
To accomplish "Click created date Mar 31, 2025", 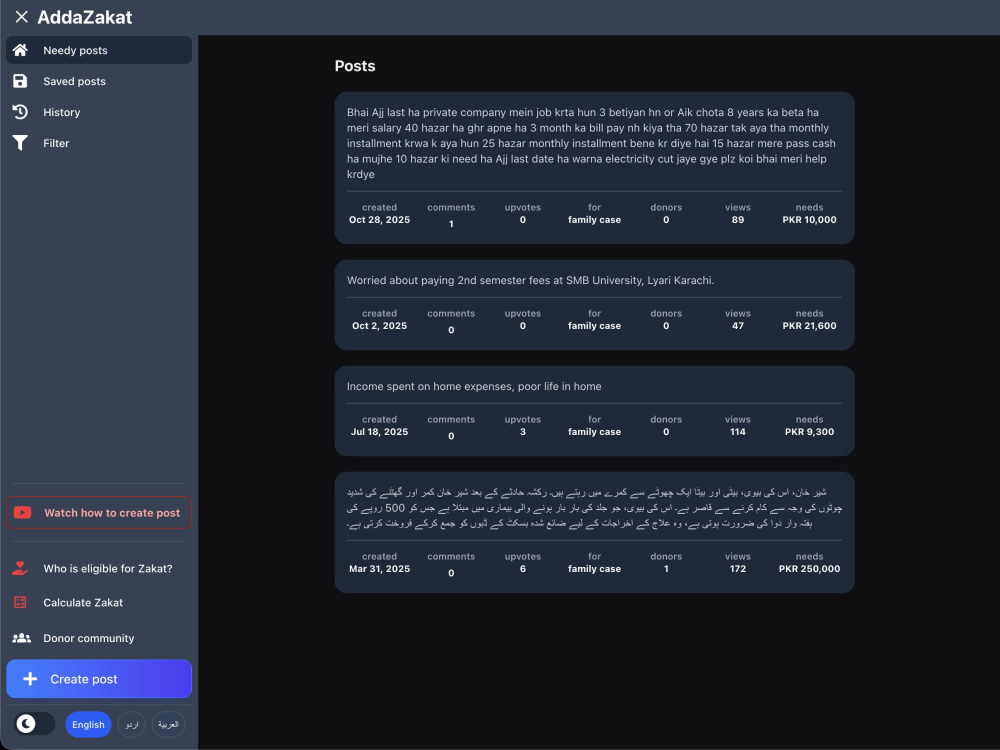I will tap(379, 569).
